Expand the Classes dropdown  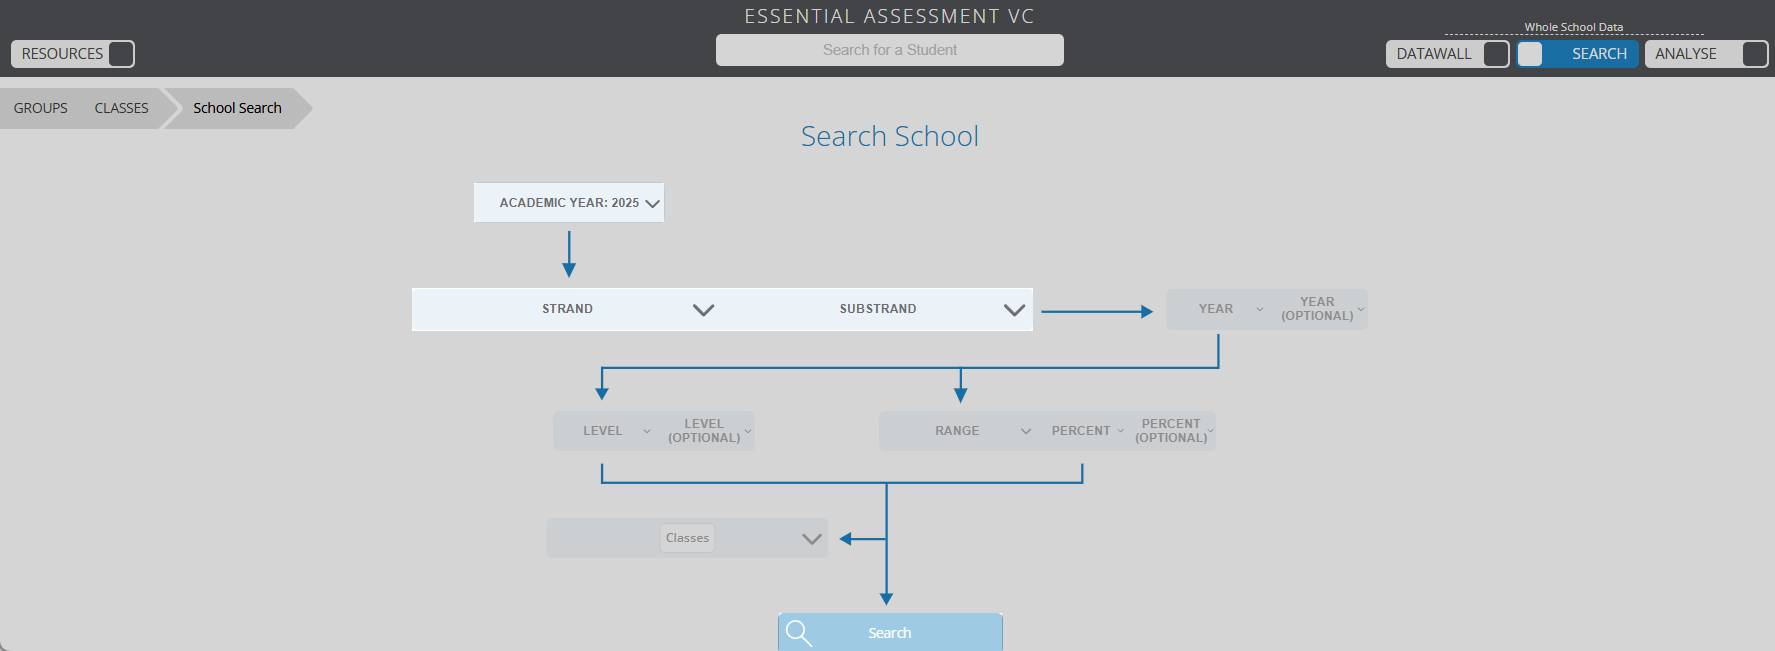tap(688, 538)
